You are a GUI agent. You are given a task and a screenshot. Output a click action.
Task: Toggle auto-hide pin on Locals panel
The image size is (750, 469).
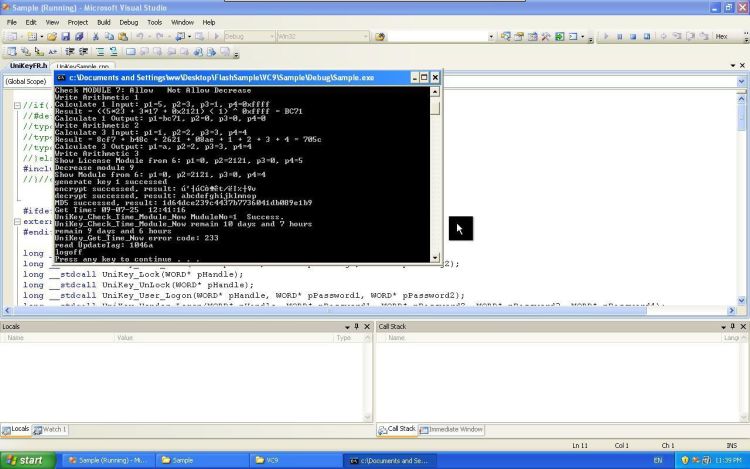click(x=356, y=327)
